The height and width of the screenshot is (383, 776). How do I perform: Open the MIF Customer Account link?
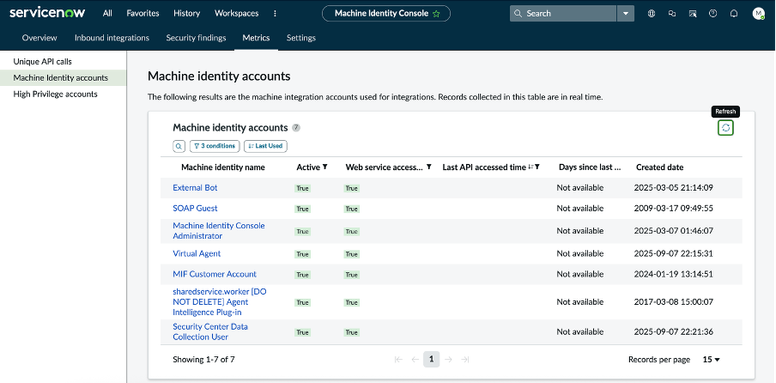214,274
